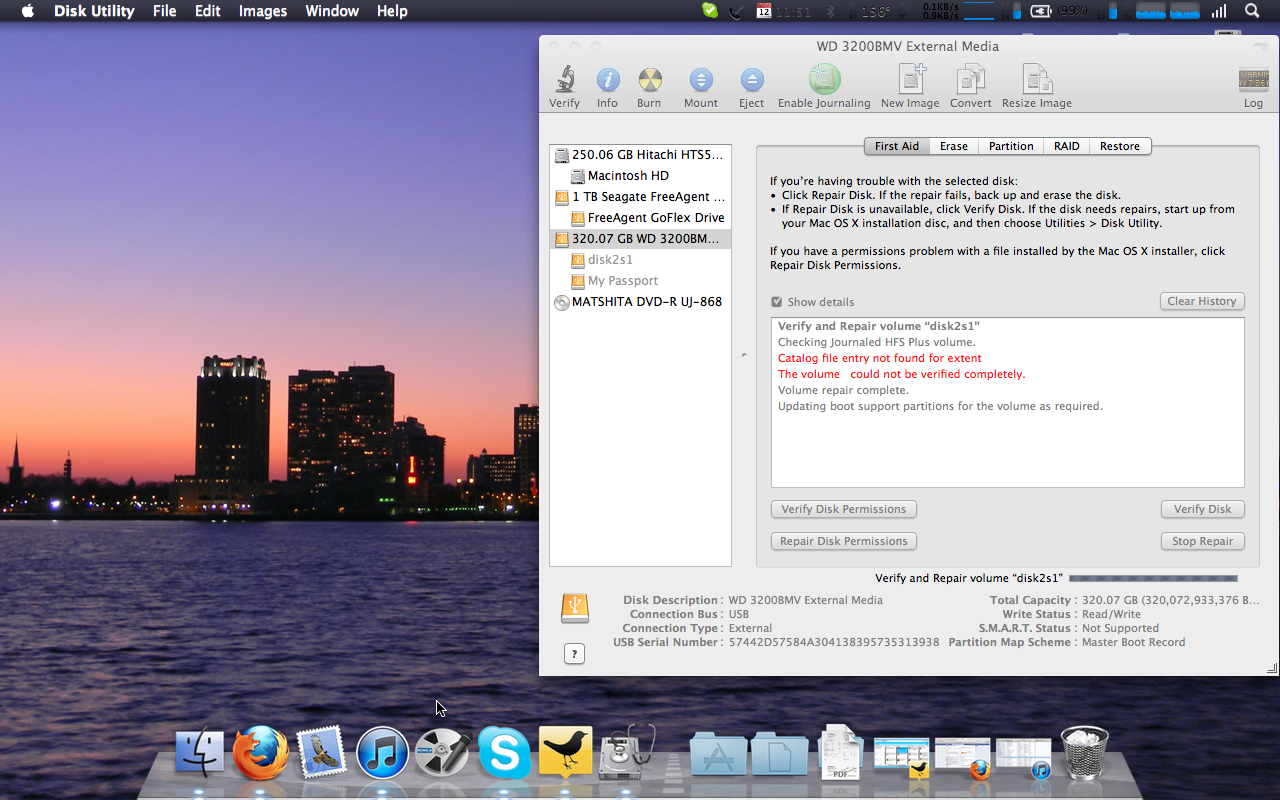Switch to the RAID tab
Screen dimensions: 1280x800
(1067, 146)
